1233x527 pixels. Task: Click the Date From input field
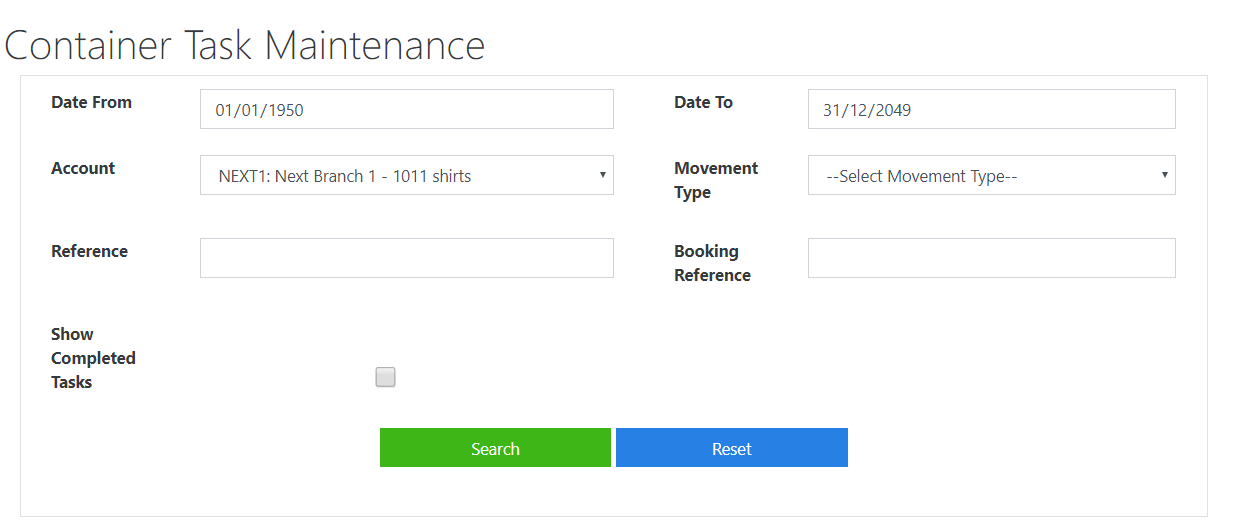(406, 109)
